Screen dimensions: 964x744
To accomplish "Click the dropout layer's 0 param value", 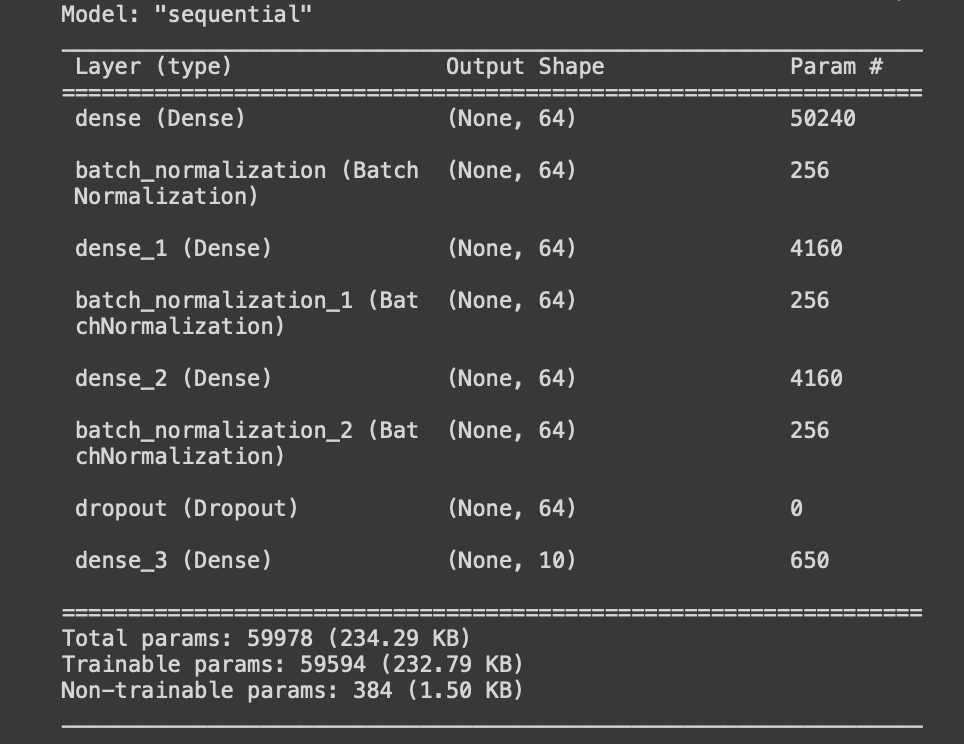I will click(x=796, y=509).
